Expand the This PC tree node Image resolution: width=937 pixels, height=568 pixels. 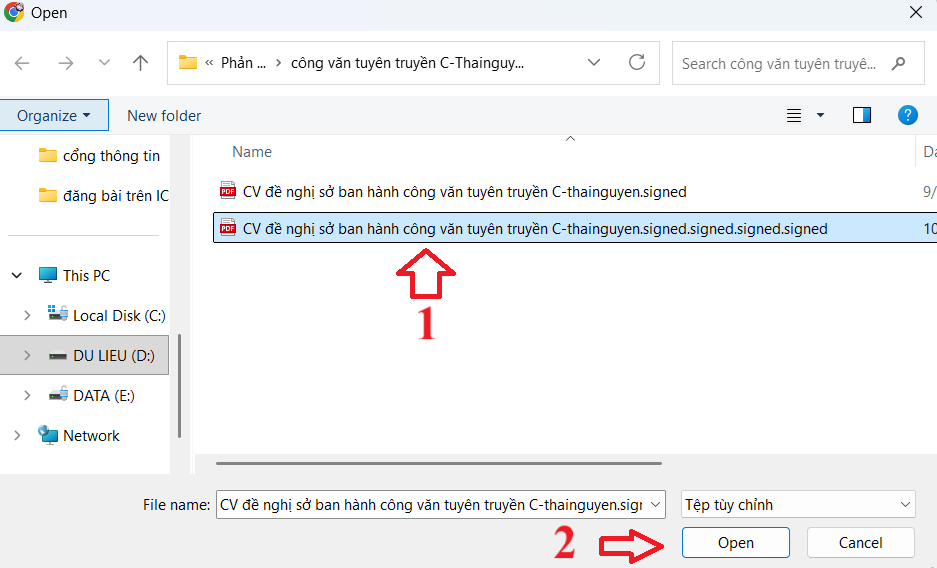[x=16, y=275]
